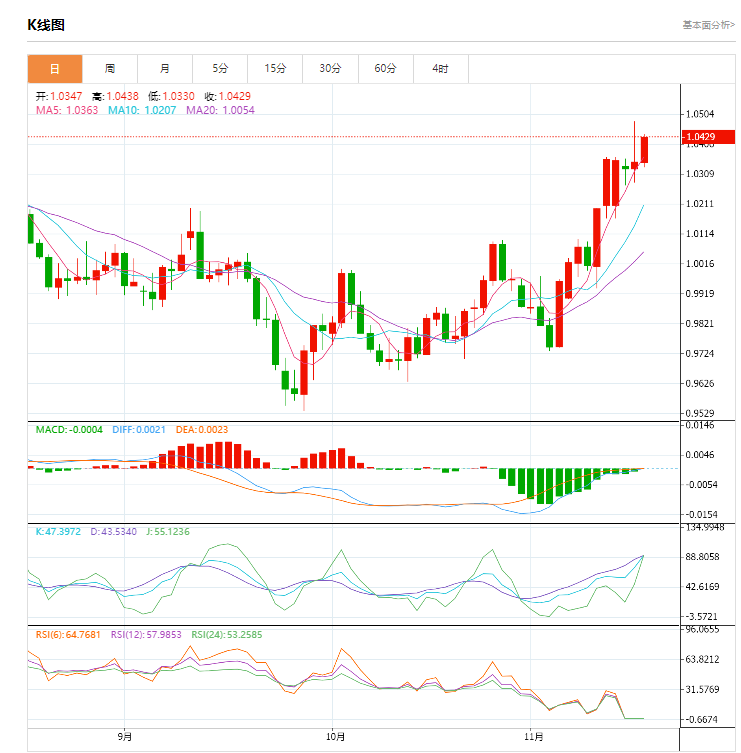Click the 1.0016 price axis label

point(700,264)
